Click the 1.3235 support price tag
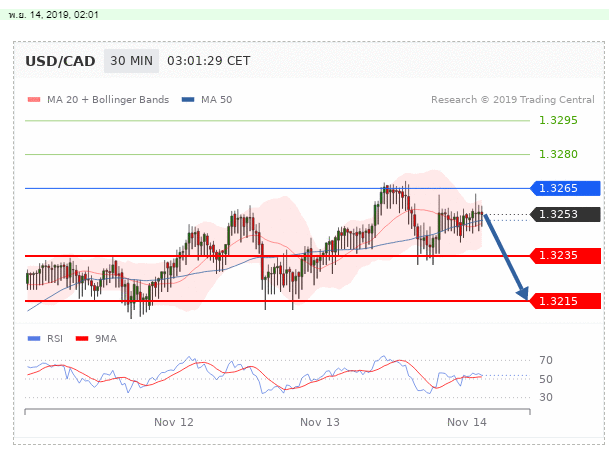 [565, 256]
